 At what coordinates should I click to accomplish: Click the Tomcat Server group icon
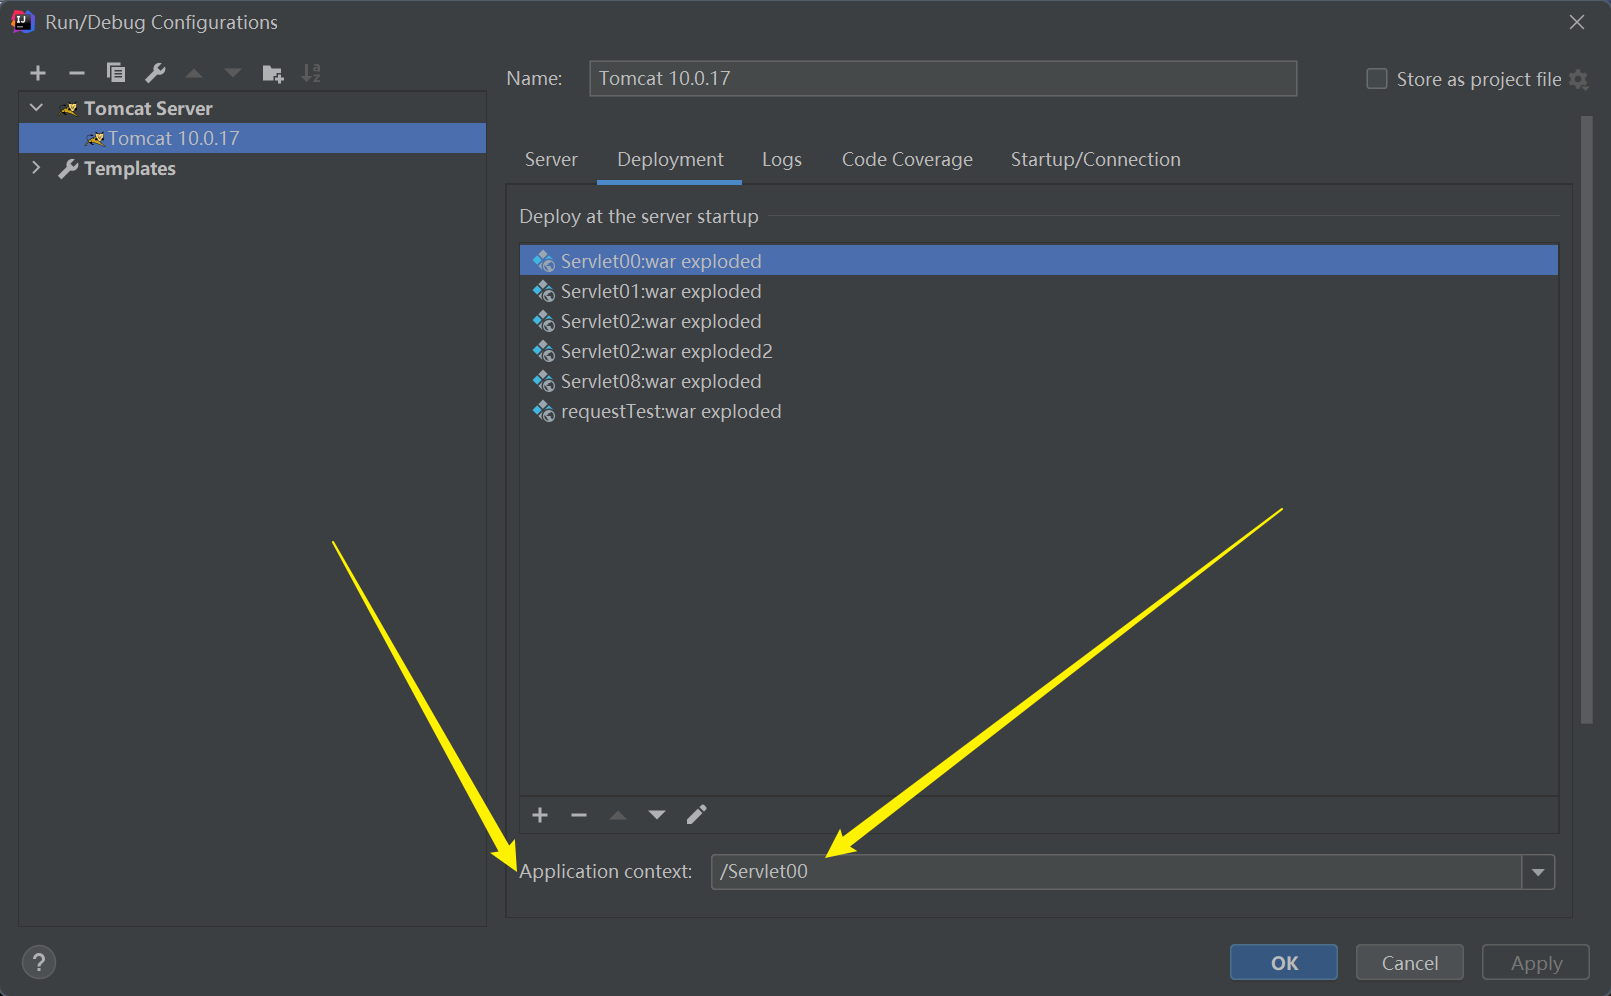tap(69, 108)
